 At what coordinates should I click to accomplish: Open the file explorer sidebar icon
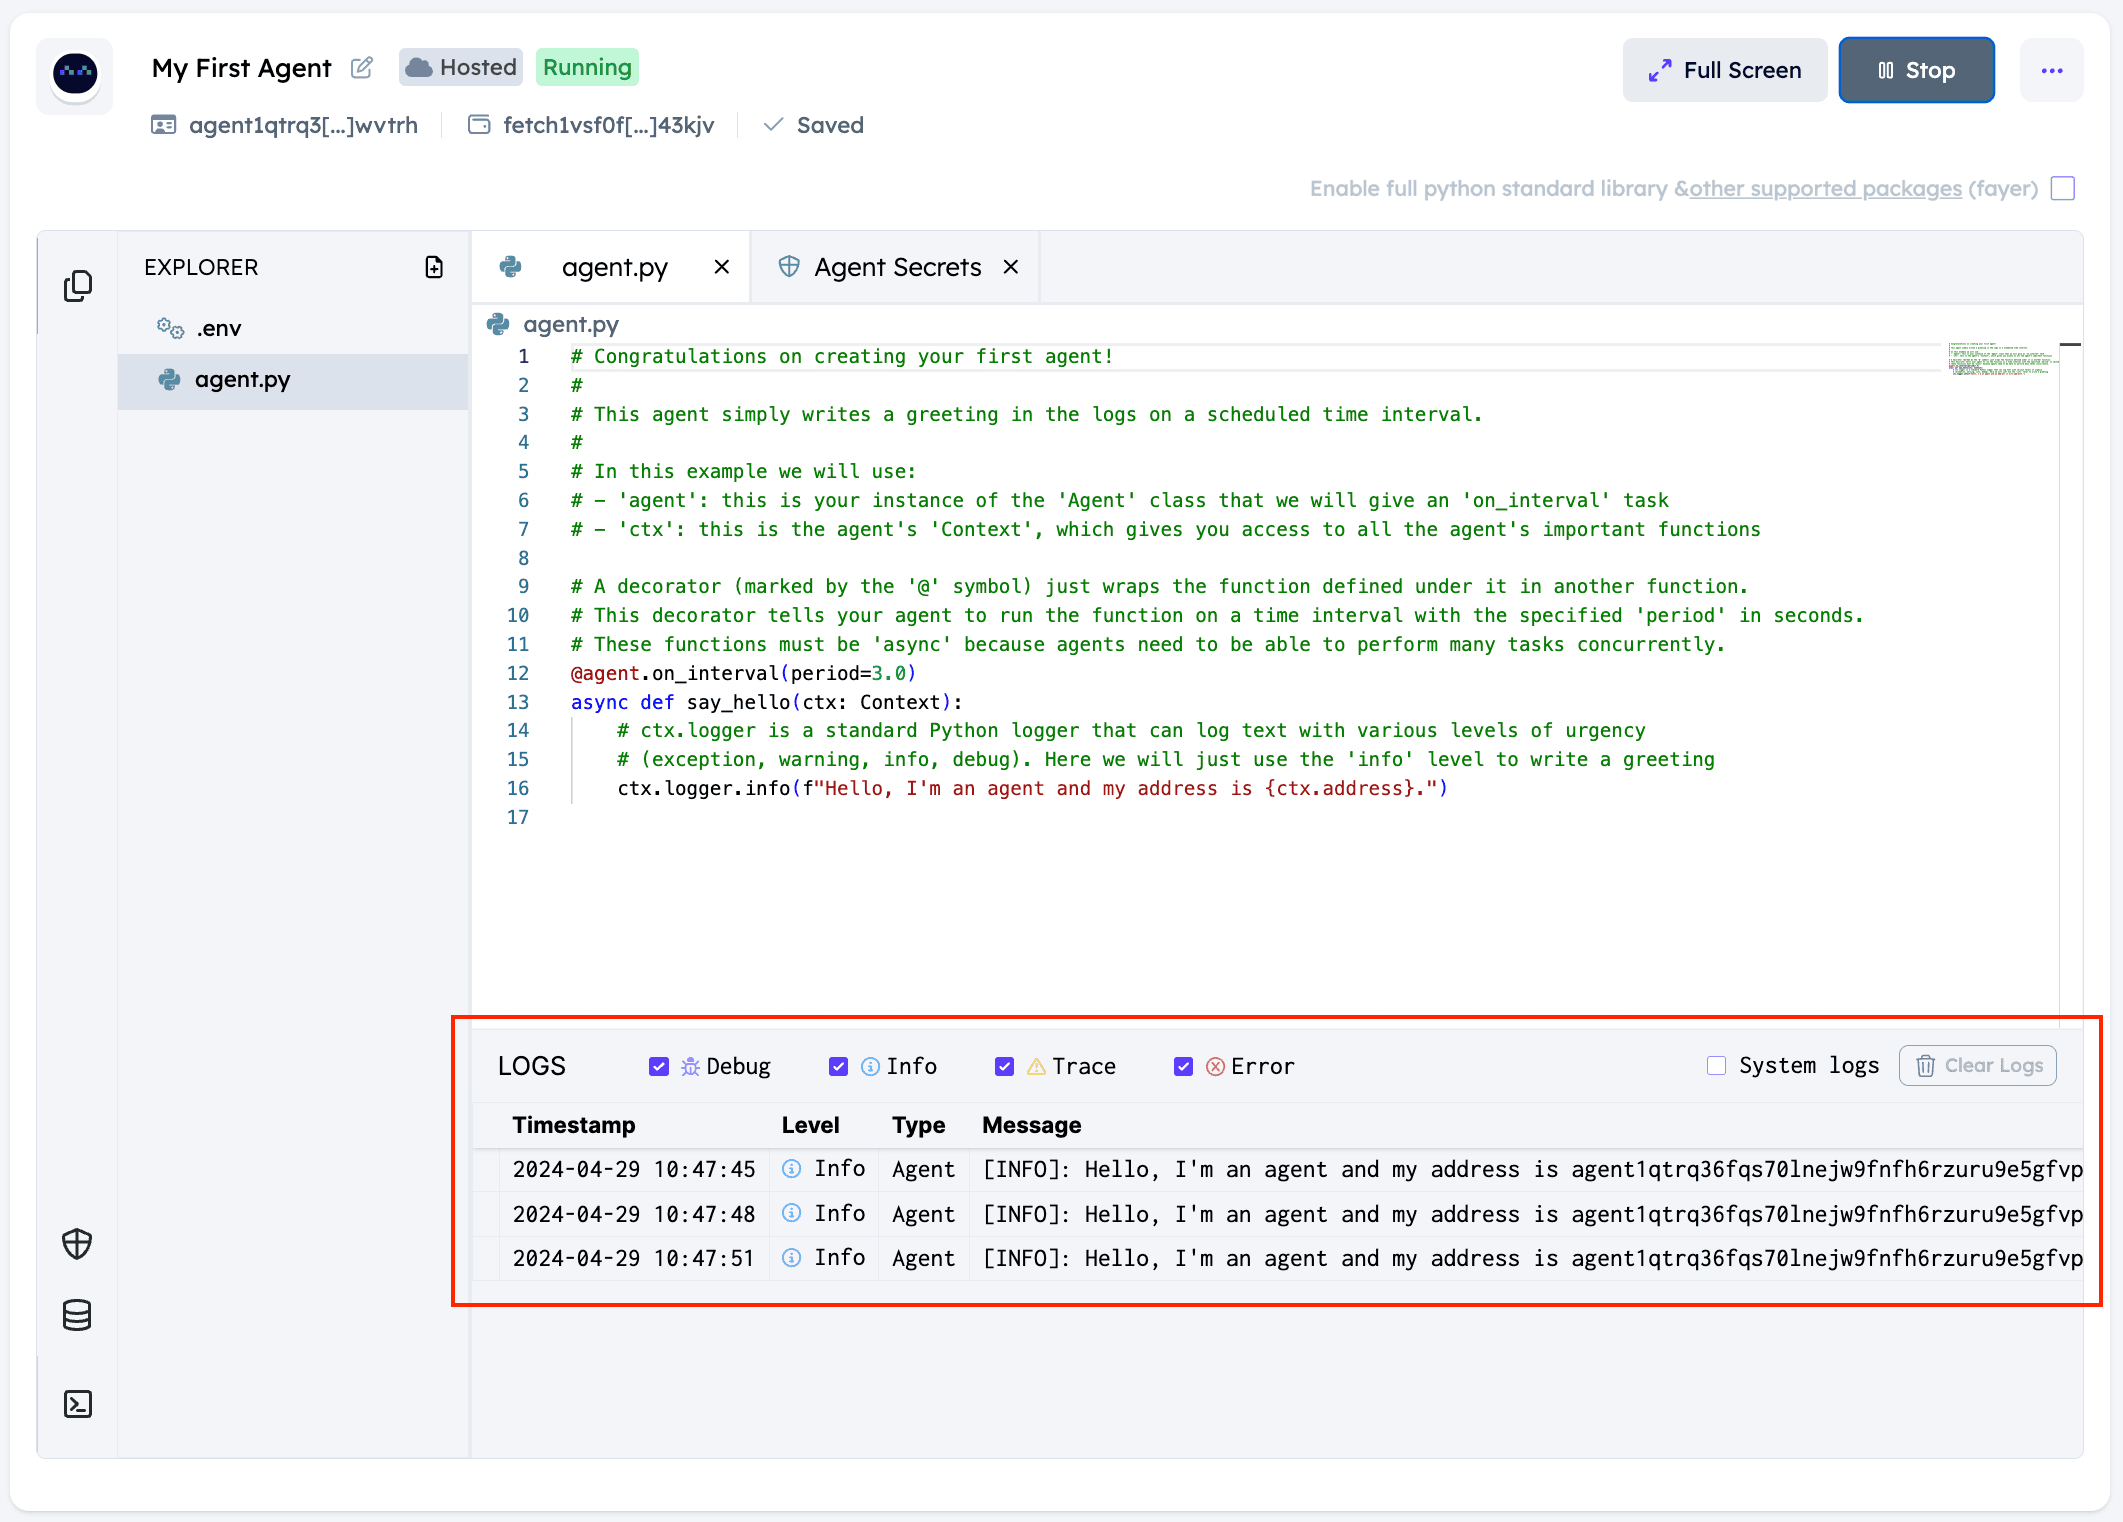click(x=78, y=286)
